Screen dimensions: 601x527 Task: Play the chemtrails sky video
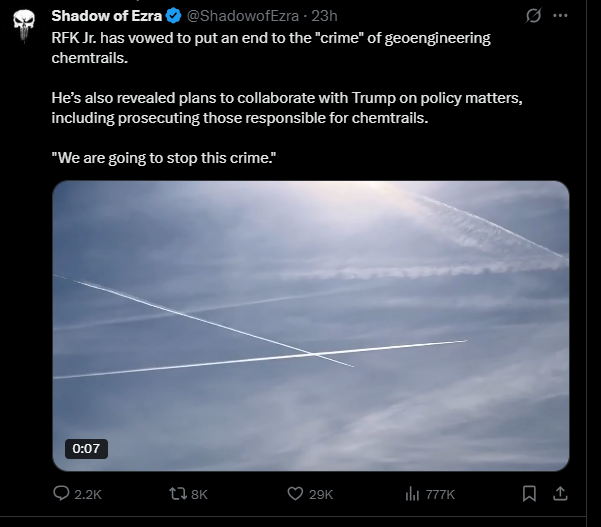click(310, 325)
